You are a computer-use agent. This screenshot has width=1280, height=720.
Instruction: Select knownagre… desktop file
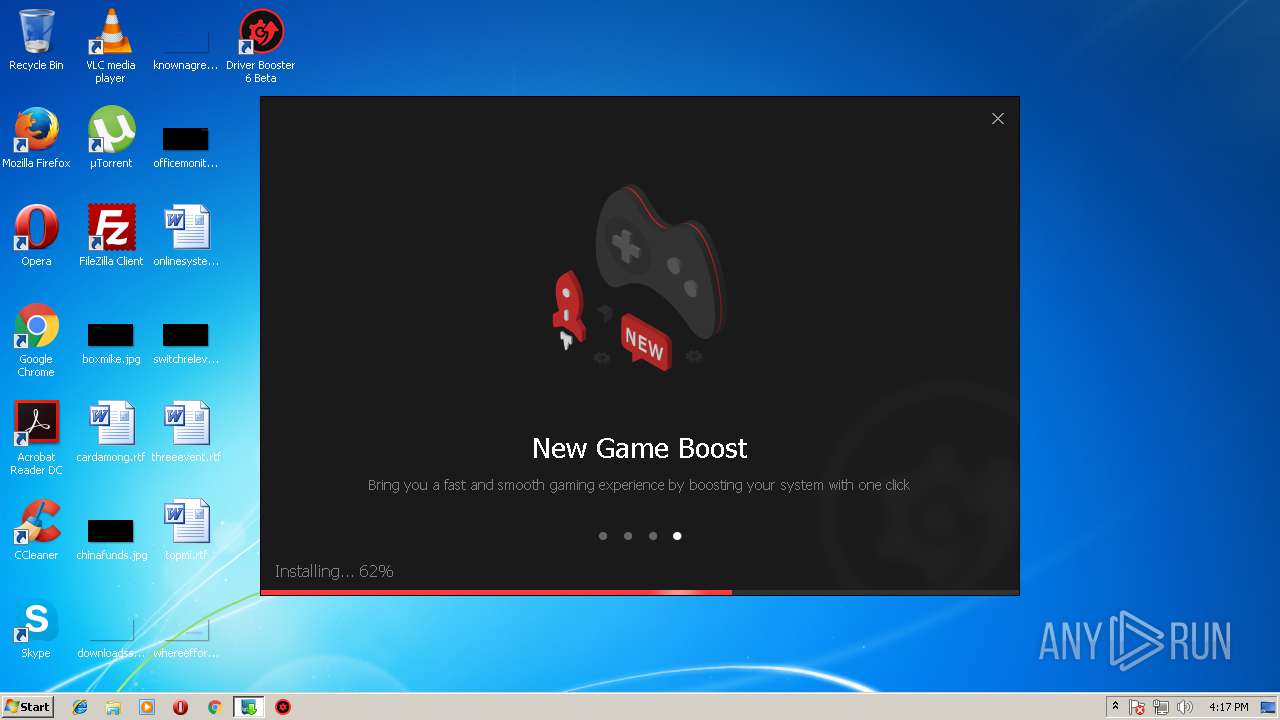click(186, 50)
